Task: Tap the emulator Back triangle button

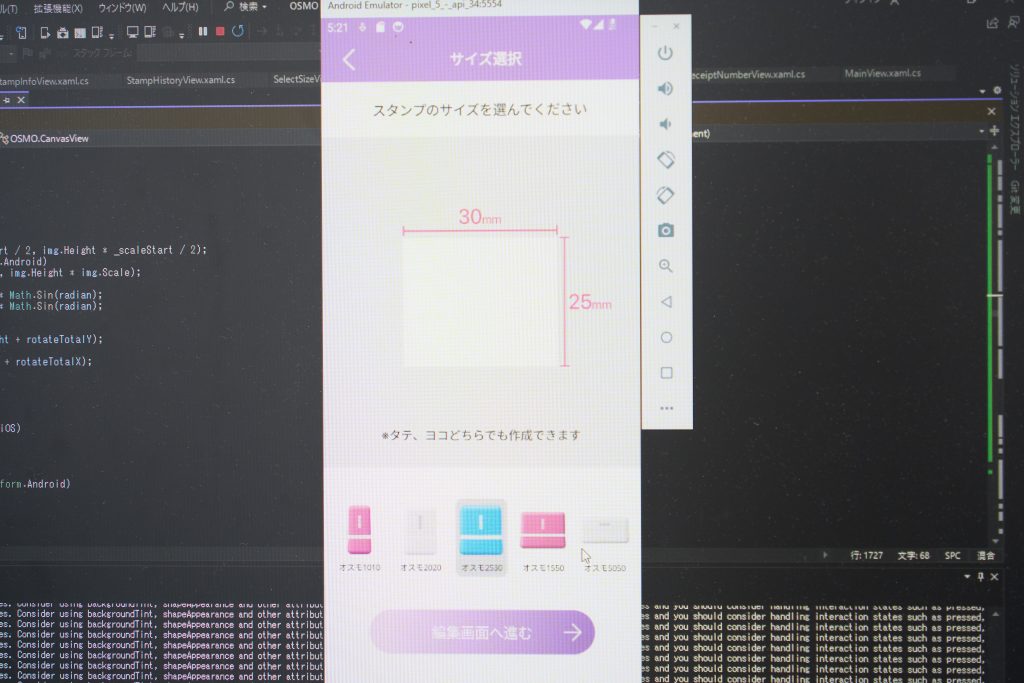Action: coord(665,302)
